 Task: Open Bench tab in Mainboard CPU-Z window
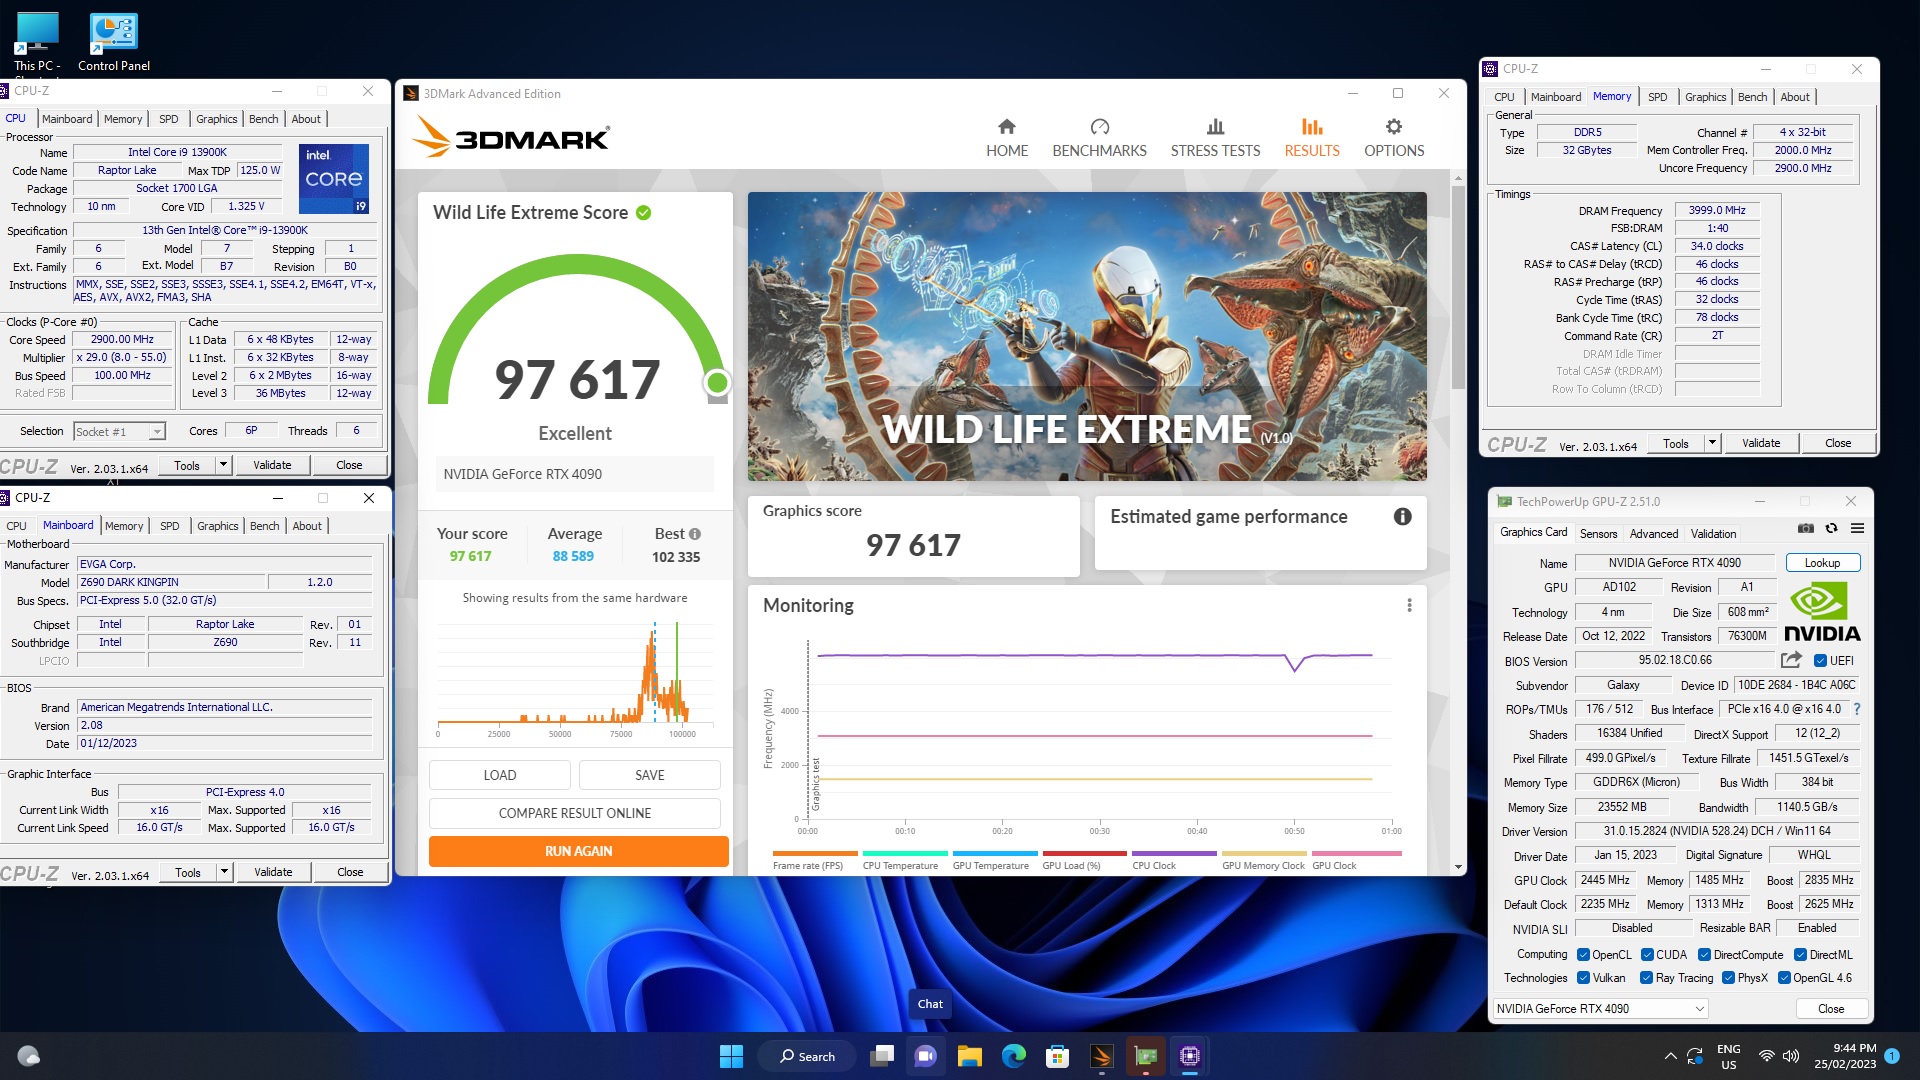click(264, 526)
